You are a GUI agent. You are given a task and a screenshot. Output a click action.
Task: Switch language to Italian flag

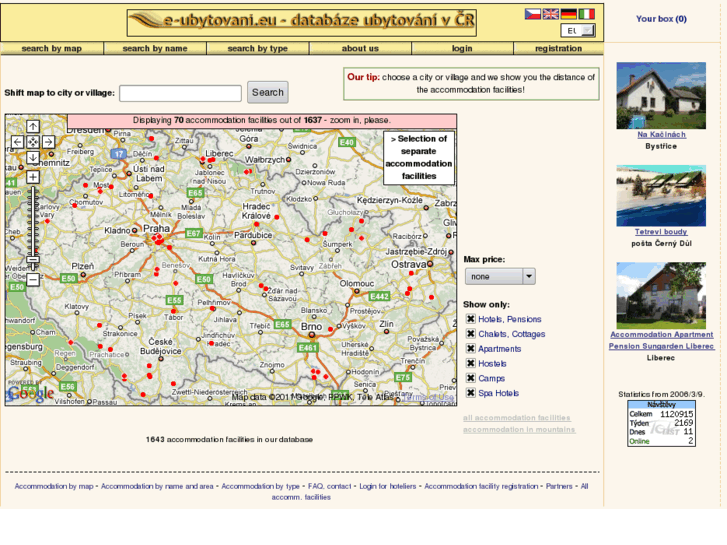pyautogui.click(x=587, y=14)
